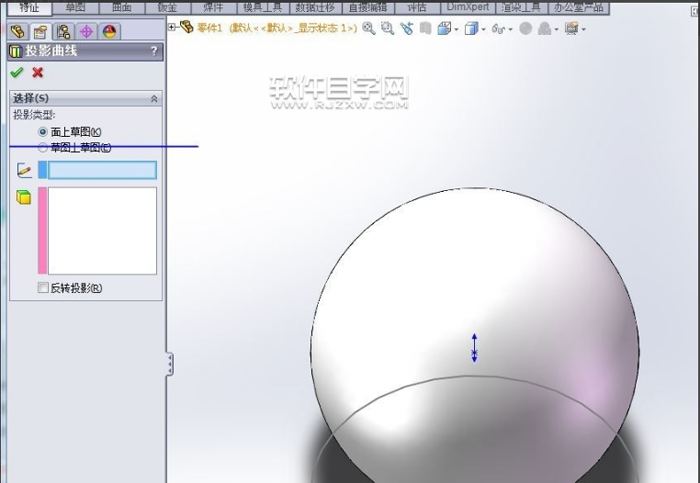700x483 pixels.
Task: Open the DimXpertManager tab icon
Action: pyautogui.click(x=86, y=31)
